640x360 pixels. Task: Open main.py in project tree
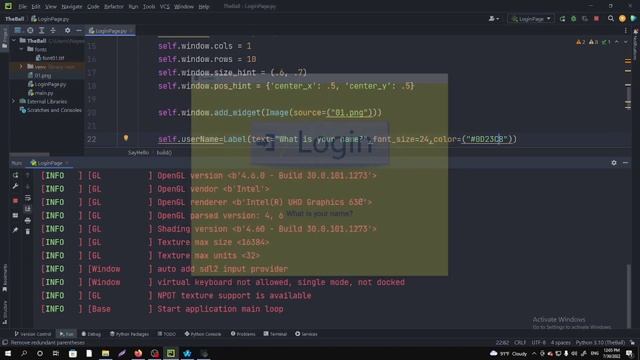click(x=44, y=93)
